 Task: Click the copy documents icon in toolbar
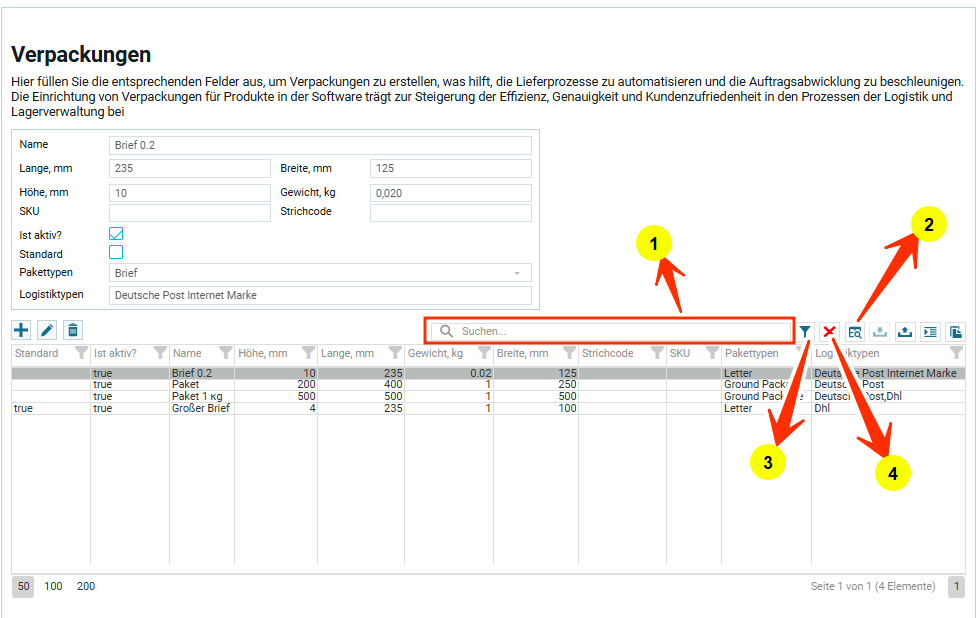pos(955,331)
